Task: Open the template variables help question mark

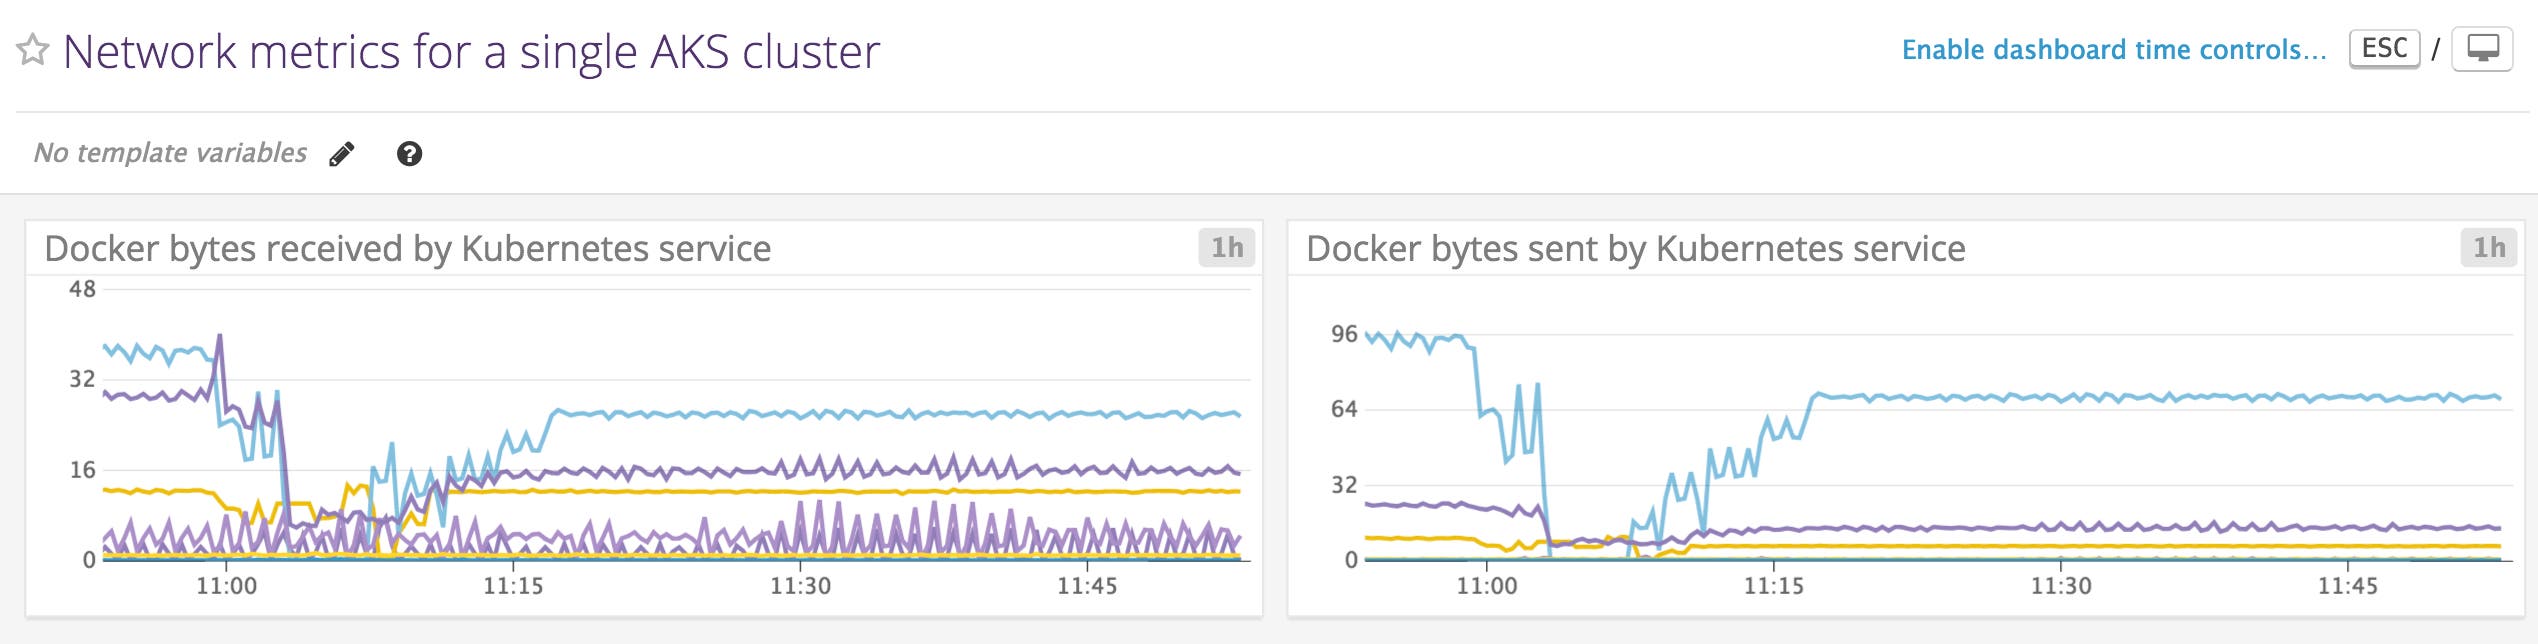Action: coord(409,154)
